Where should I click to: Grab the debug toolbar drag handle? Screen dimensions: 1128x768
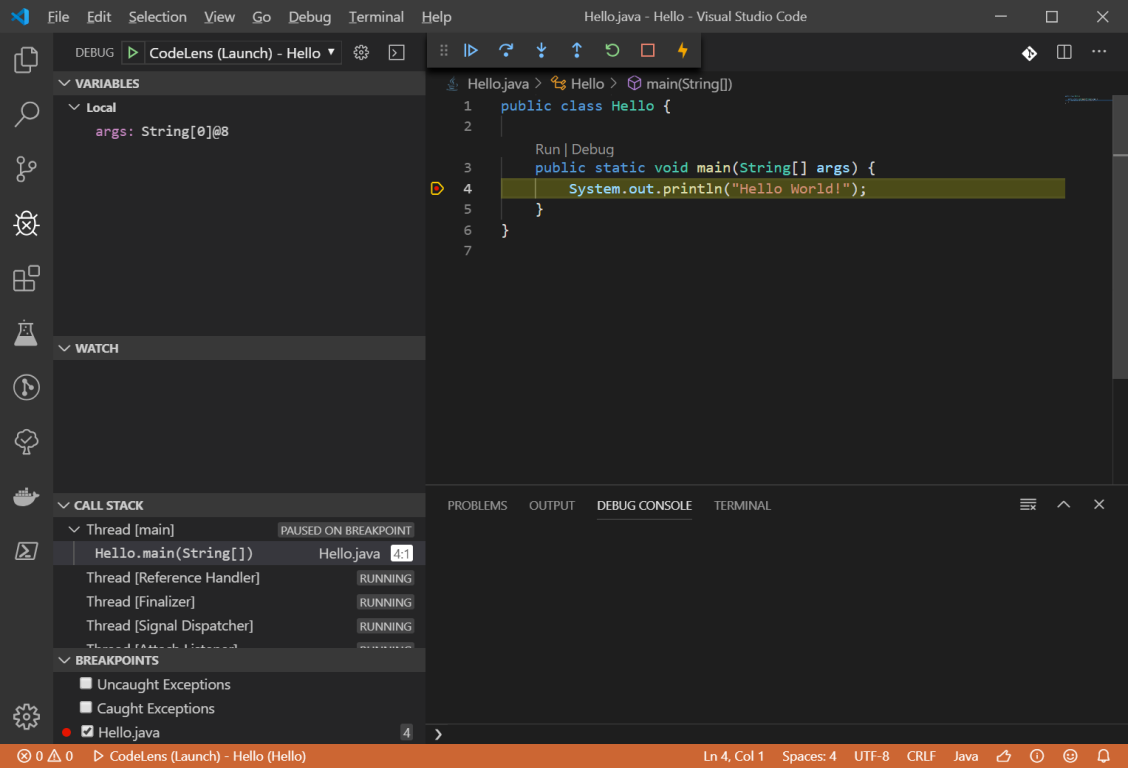(443, 50)
